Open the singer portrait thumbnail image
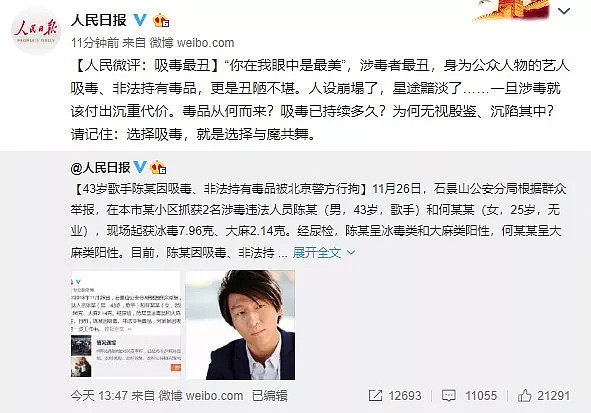The height and width of the screenshot is (413, 591). [240, 325]
